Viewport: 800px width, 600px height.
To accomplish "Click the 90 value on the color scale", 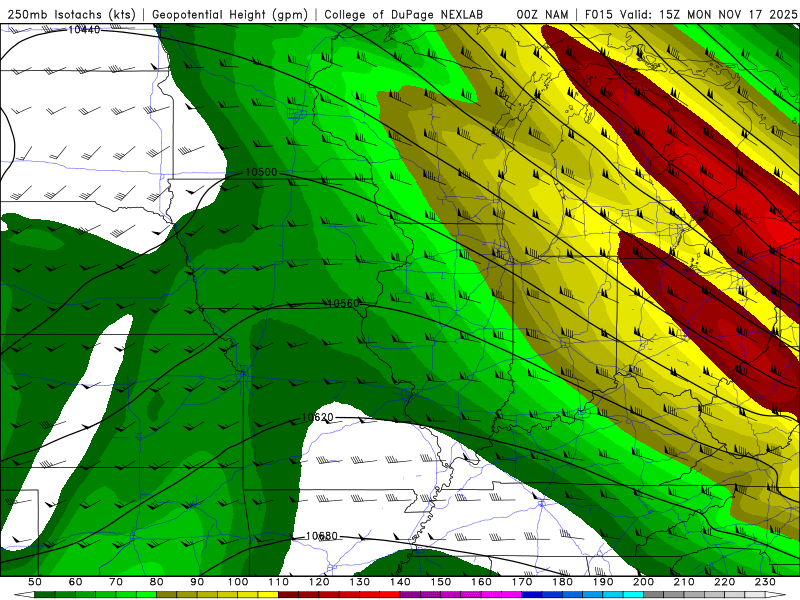I will click(197, 582).
